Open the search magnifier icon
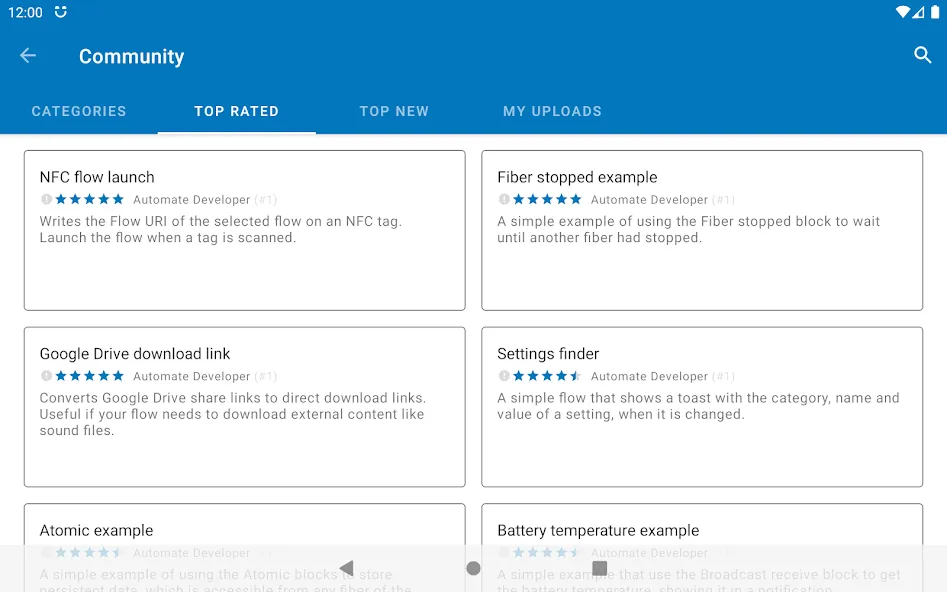 coord(922,55)
